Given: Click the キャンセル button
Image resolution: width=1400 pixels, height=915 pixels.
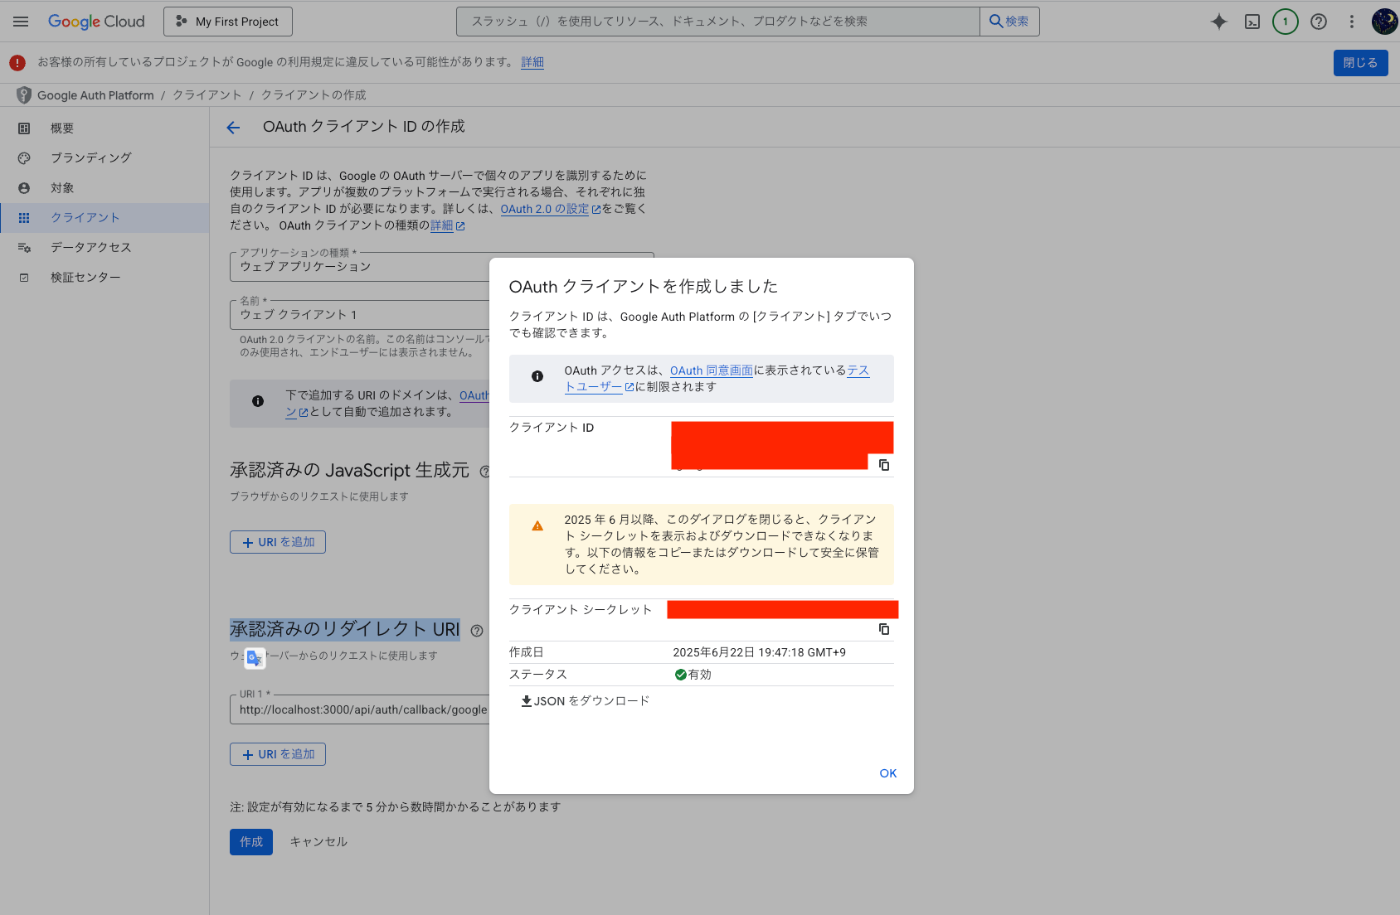Looking at the screenshot, I should coord(319,842).
